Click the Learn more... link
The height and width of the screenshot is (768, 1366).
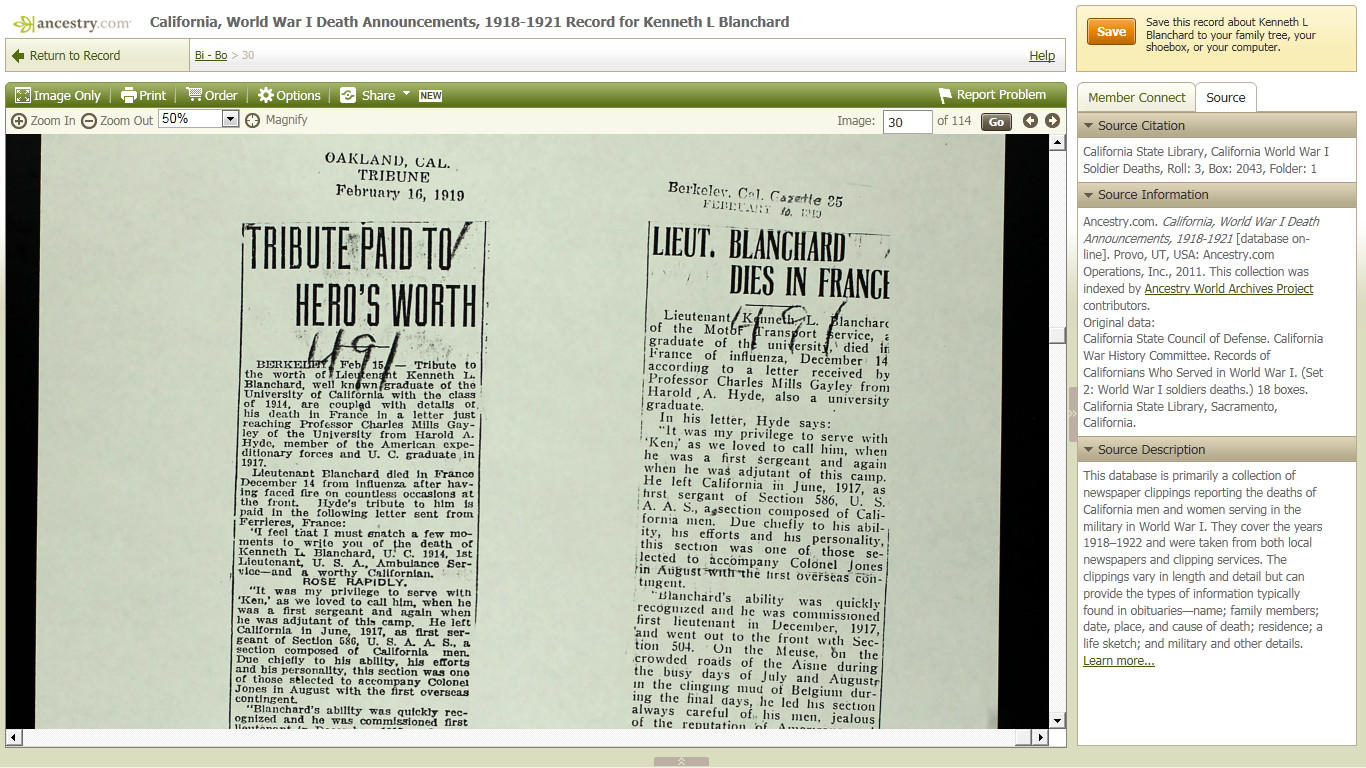1118,661
